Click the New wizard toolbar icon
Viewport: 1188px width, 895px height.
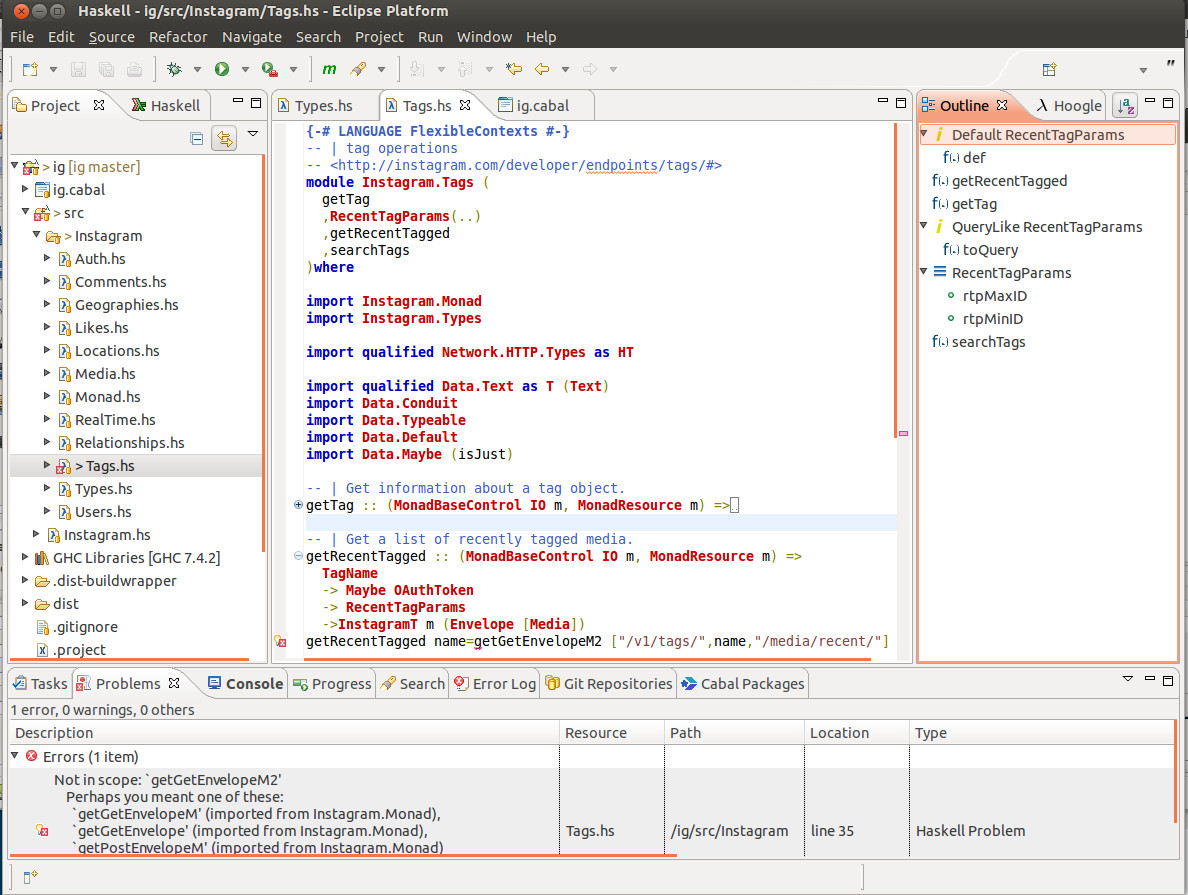click(x=30, y=70)
